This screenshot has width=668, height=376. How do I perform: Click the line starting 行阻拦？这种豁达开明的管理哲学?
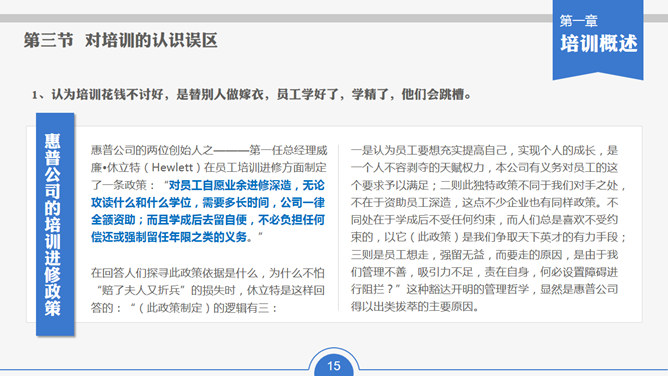tap(484, 290)
